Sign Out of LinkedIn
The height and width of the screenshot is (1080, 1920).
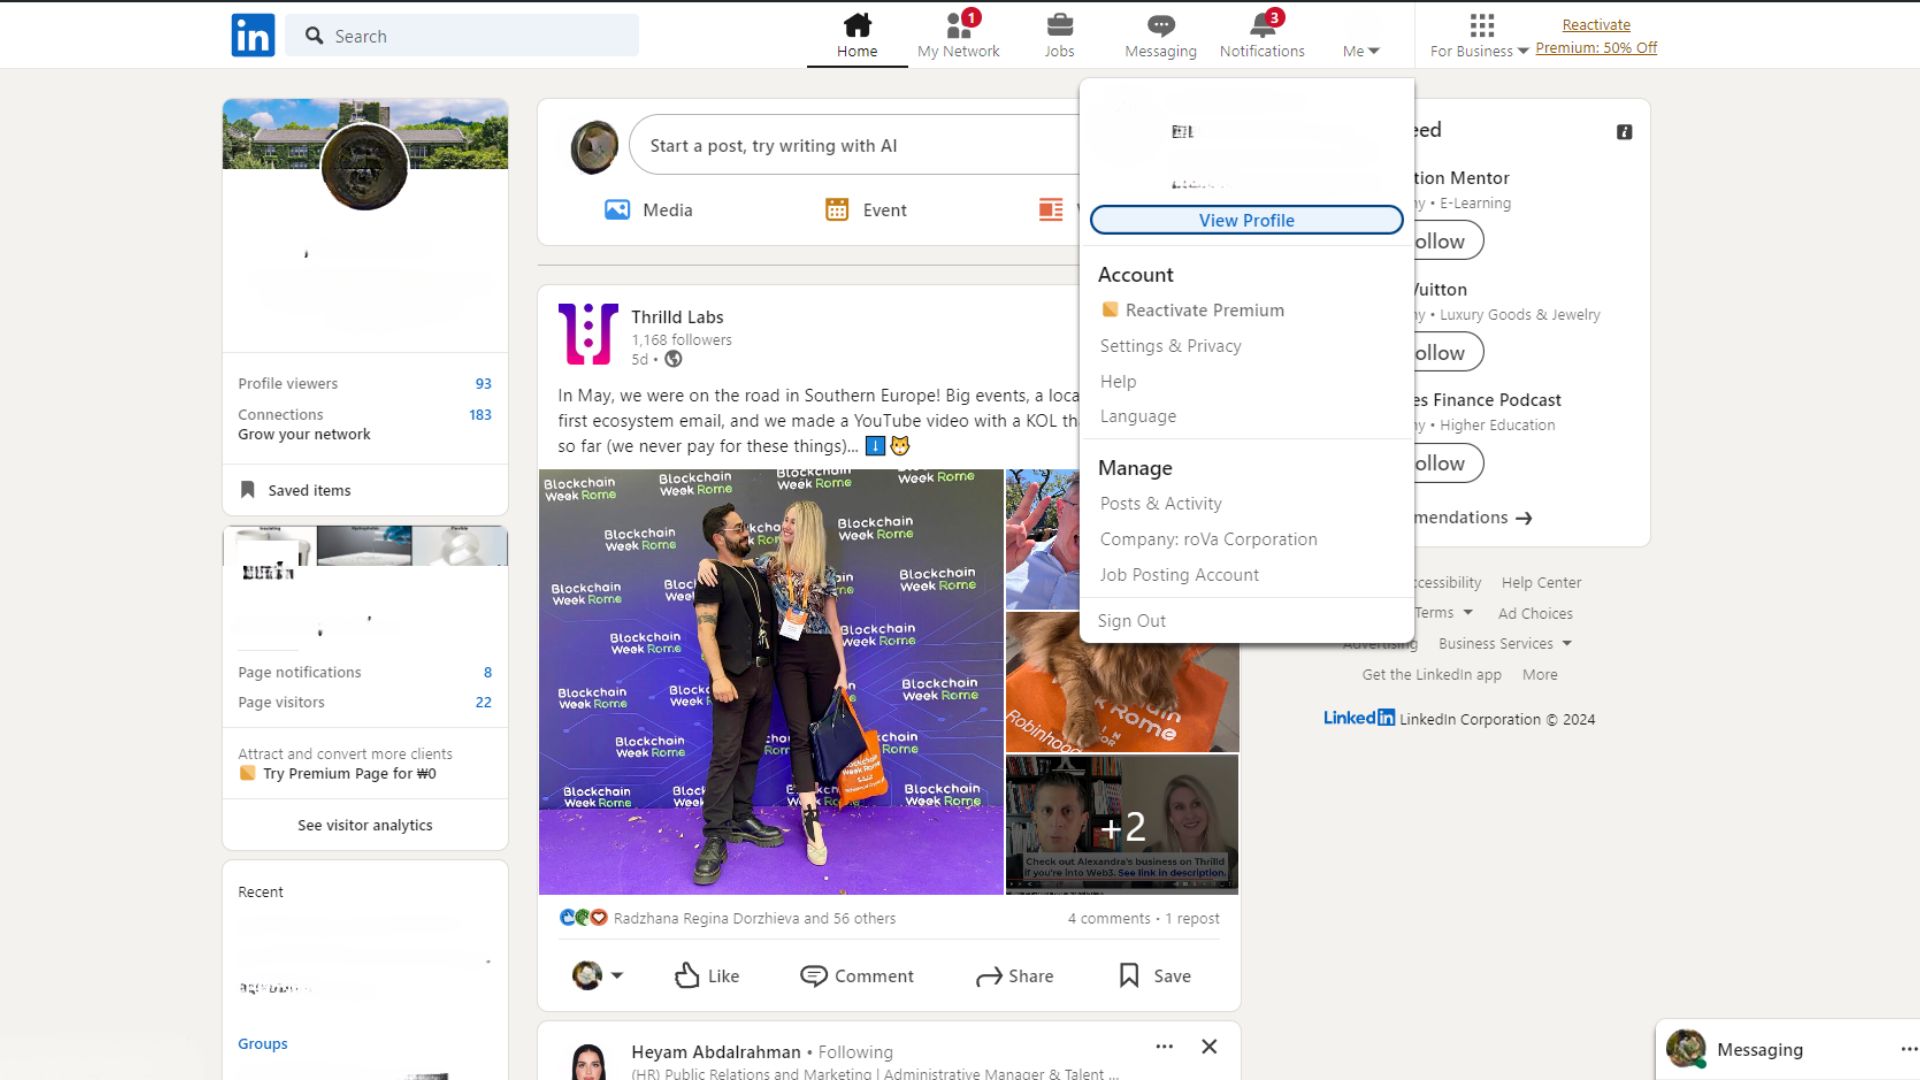[1131, 621]
